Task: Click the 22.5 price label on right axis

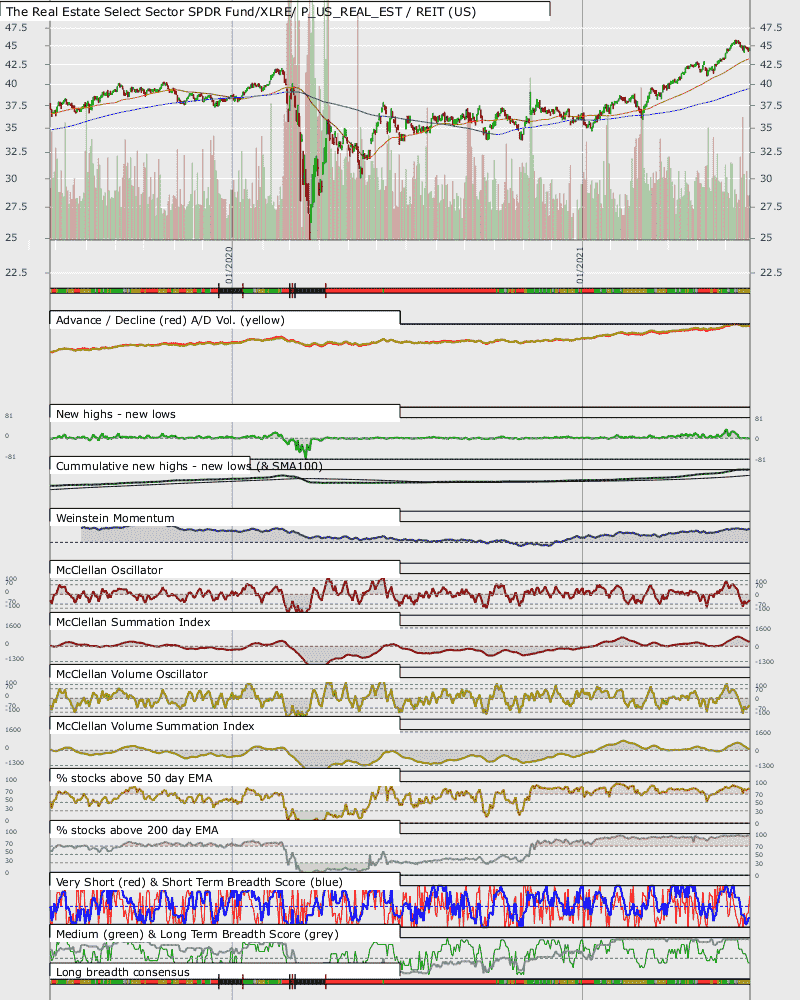Action: click(x=771, y=272)
